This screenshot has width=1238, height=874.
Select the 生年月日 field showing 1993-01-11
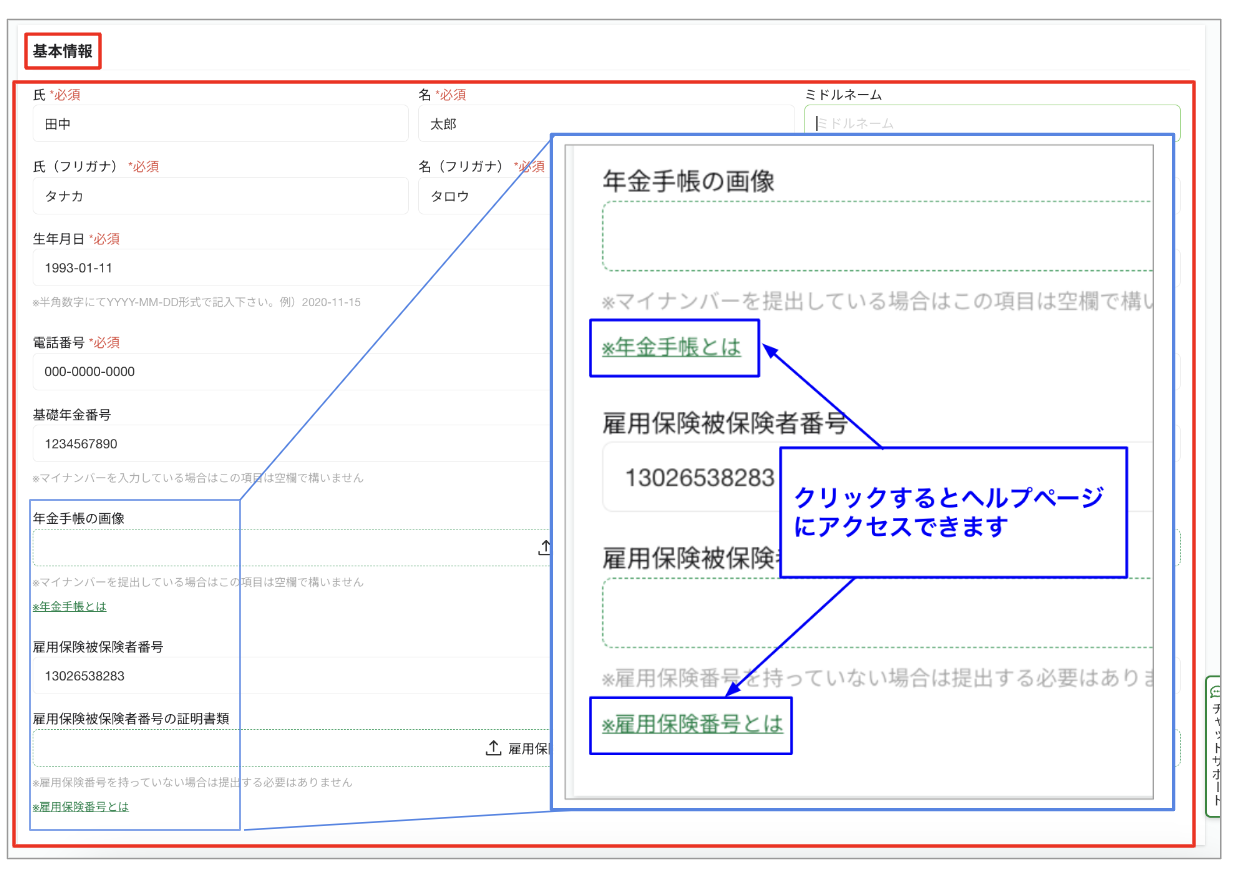coord(292,268)
